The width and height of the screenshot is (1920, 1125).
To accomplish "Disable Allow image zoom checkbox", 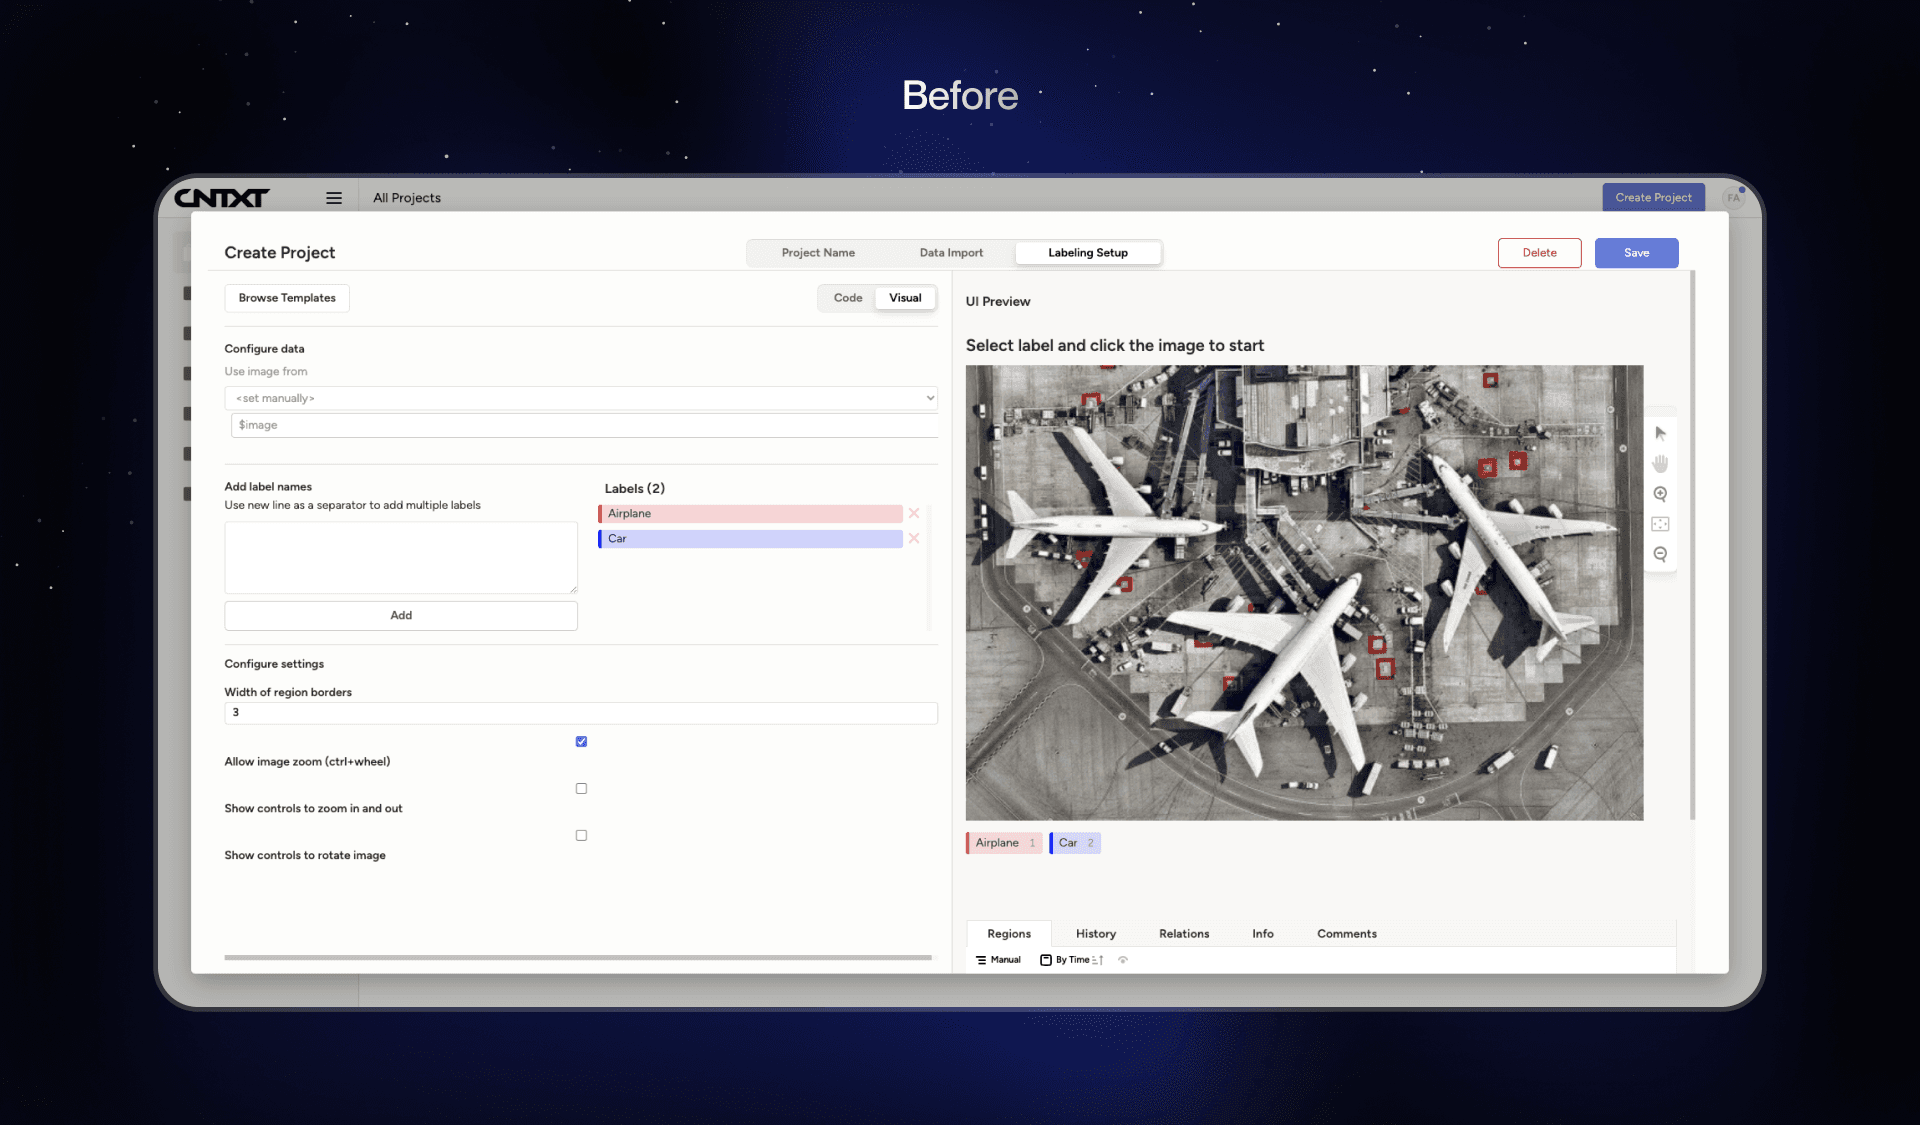I will point(581,742).
